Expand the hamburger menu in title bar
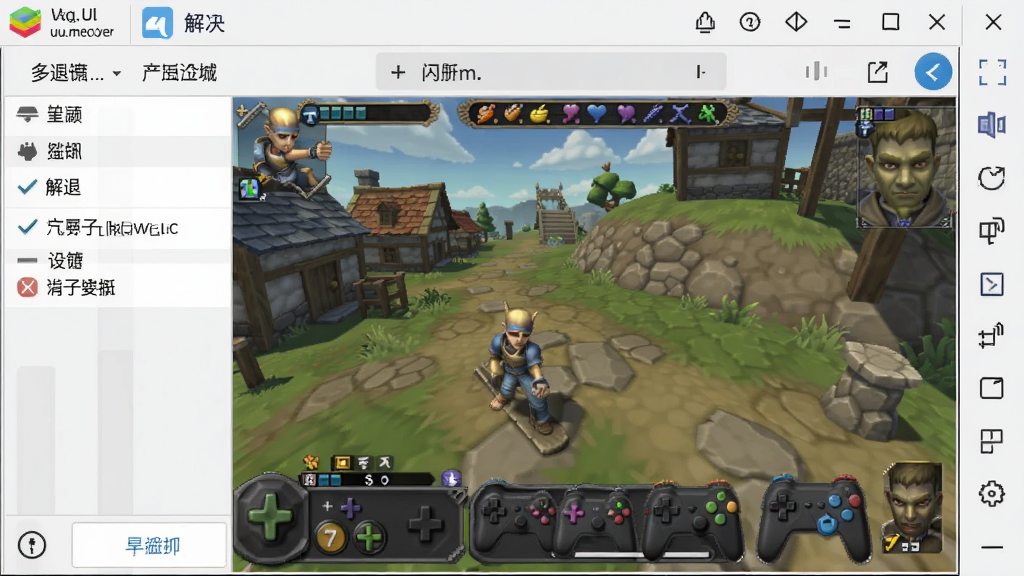The image size is (1024, 576). (842, 24)
